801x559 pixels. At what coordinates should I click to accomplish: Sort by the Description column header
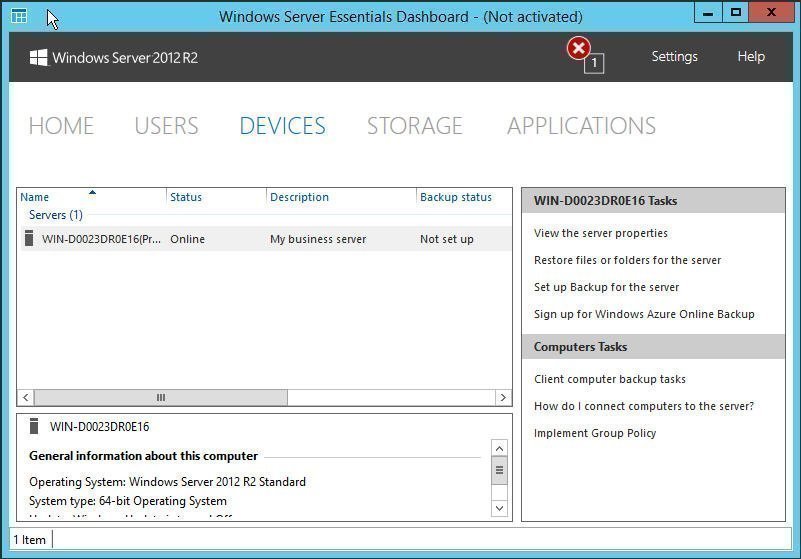click(341, 197)
